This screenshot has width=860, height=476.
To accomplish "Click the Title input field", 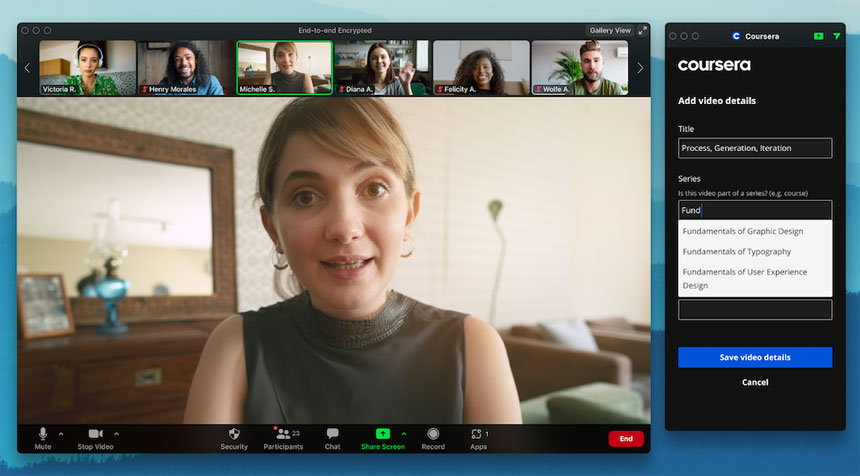I will coord(754,148).
